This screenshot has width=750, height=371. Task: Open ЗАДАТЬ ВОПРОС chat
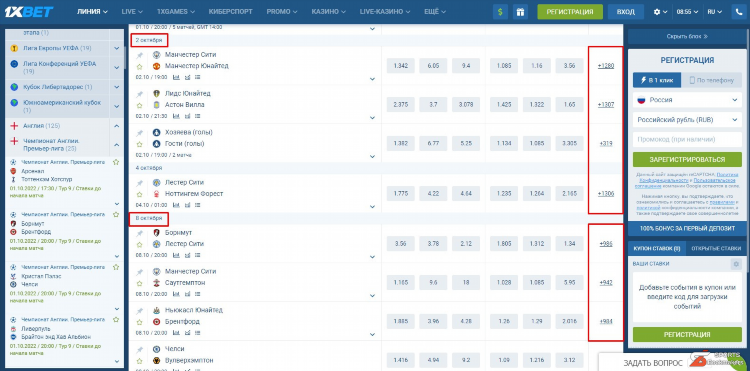tap(653, 363)
